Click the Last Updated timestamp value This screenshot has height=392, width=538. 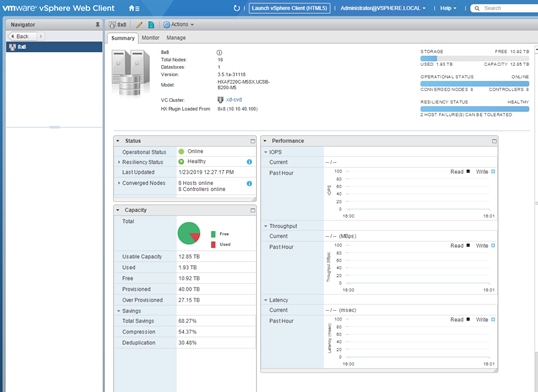tap(206, 172)
